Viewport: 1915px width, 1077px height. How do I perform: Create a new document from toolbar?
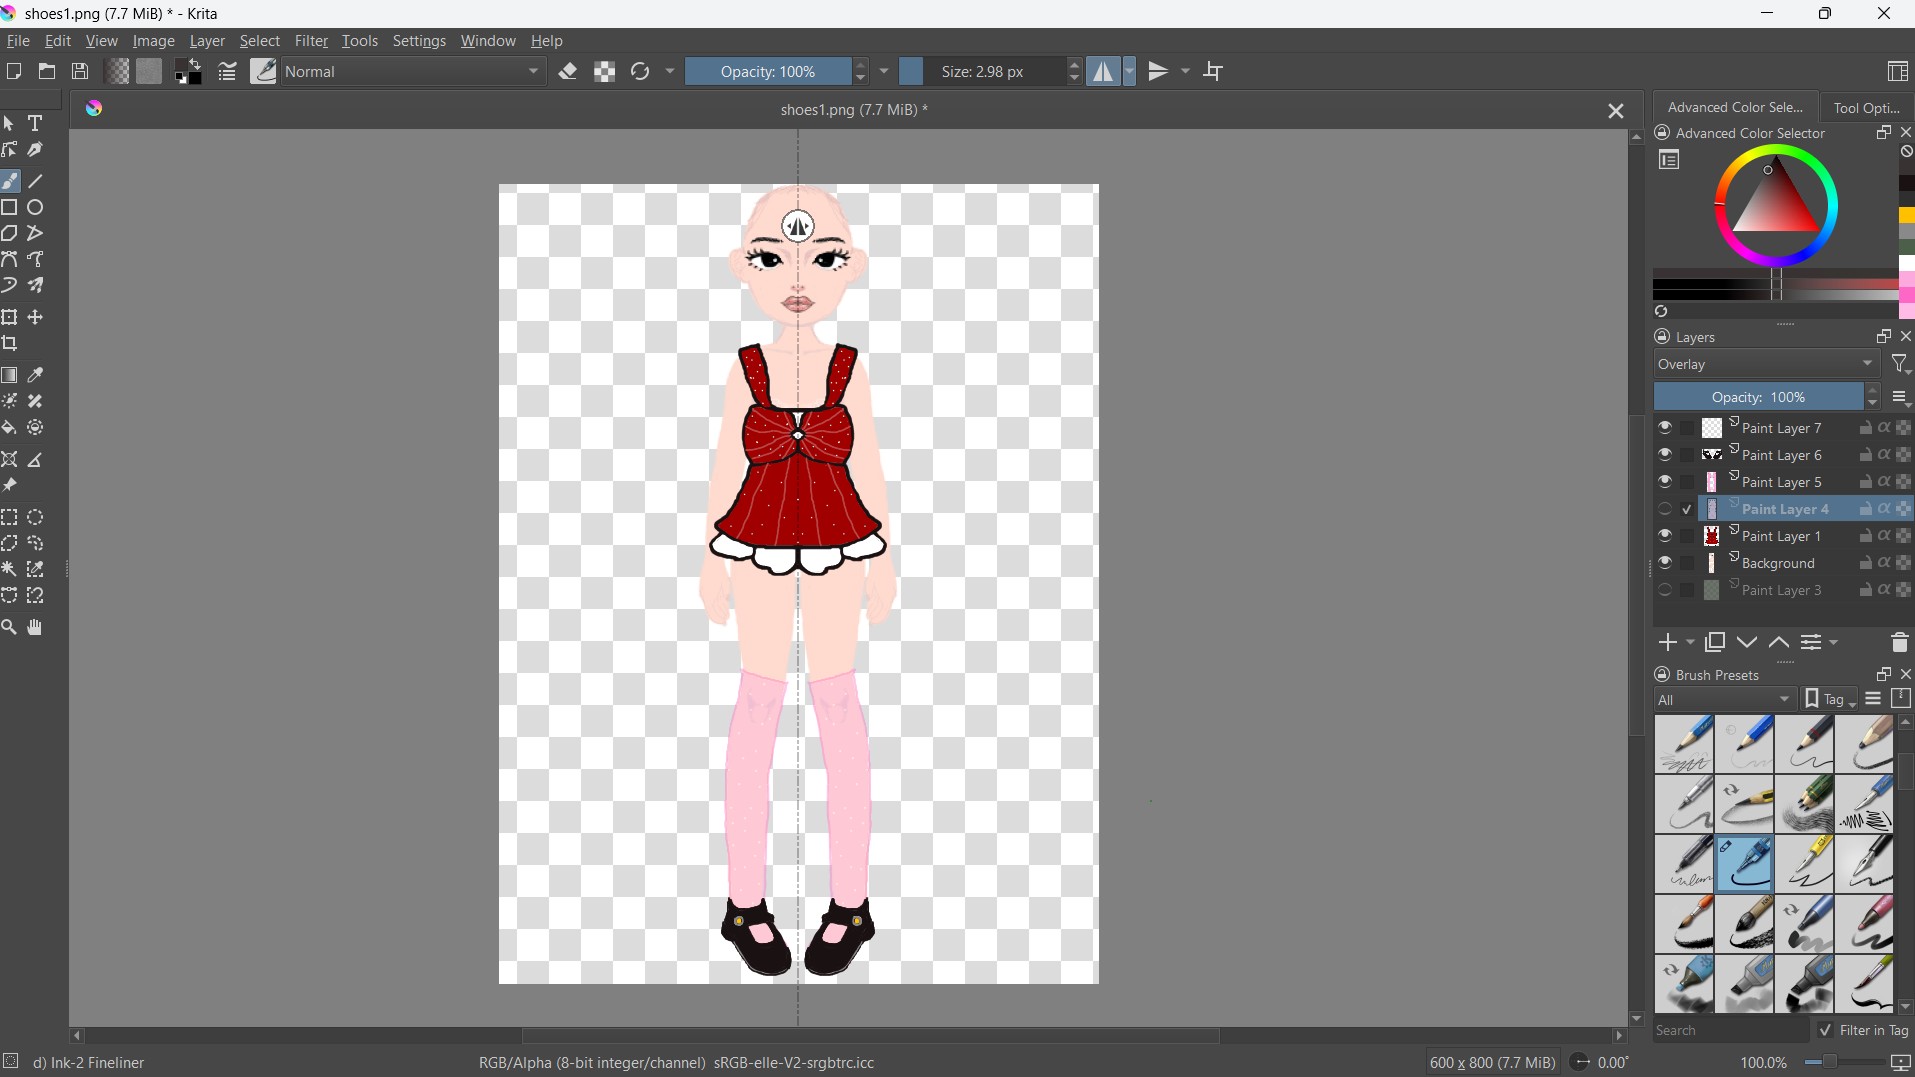pyautogui.click(x=14, y=71)
